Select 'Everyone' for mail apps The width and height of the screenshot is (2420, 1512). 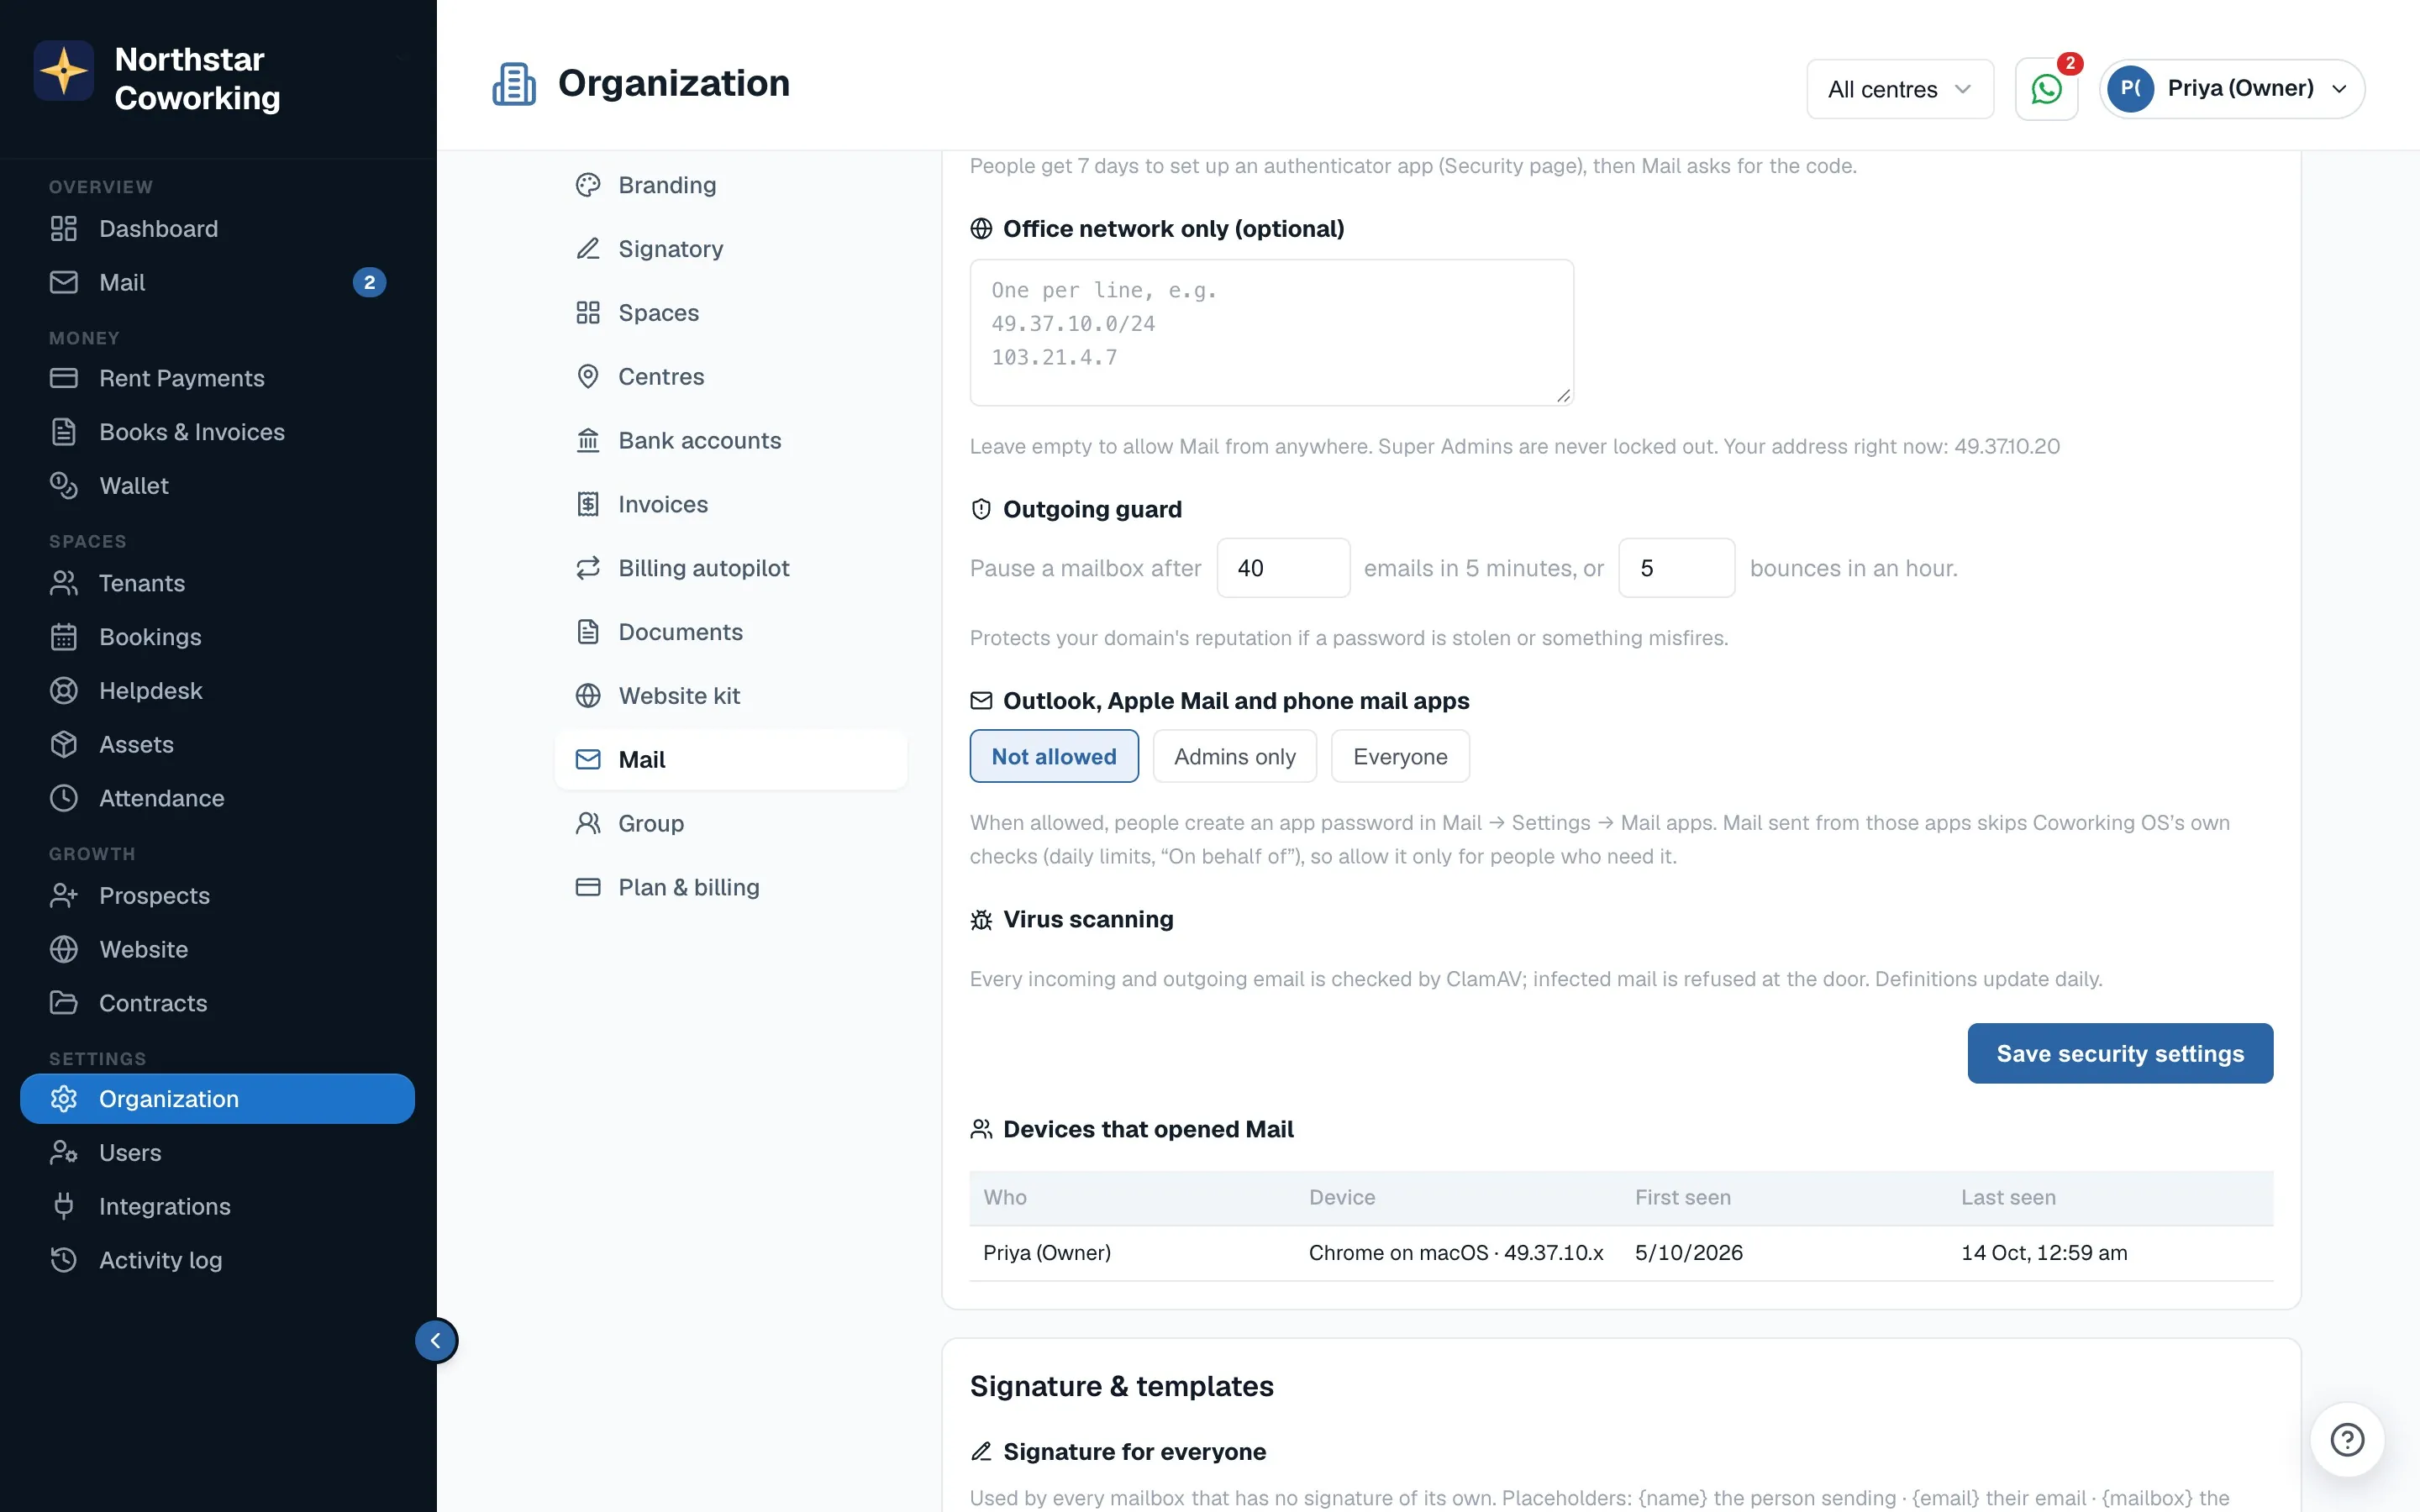click(1400, 757)
